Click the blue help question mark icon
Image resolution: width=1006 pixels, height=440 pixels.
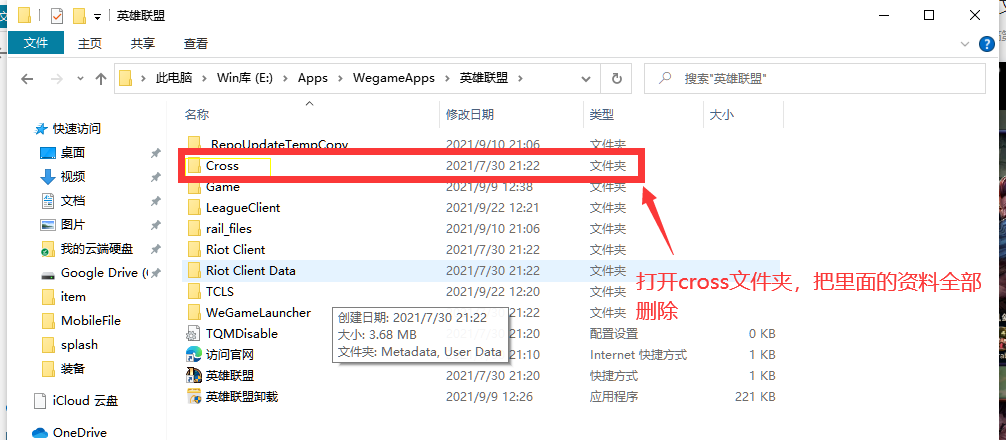pyautogui.click(x=987, y=44)
